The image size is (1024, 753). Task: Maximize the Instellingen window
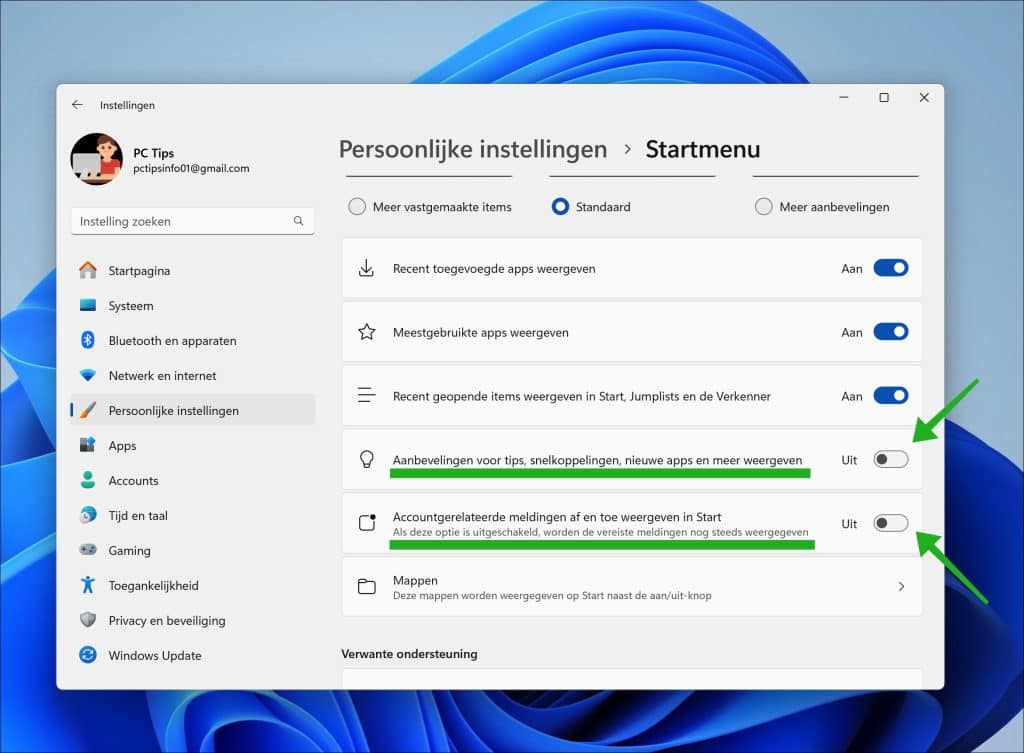[x=884, y=97]
